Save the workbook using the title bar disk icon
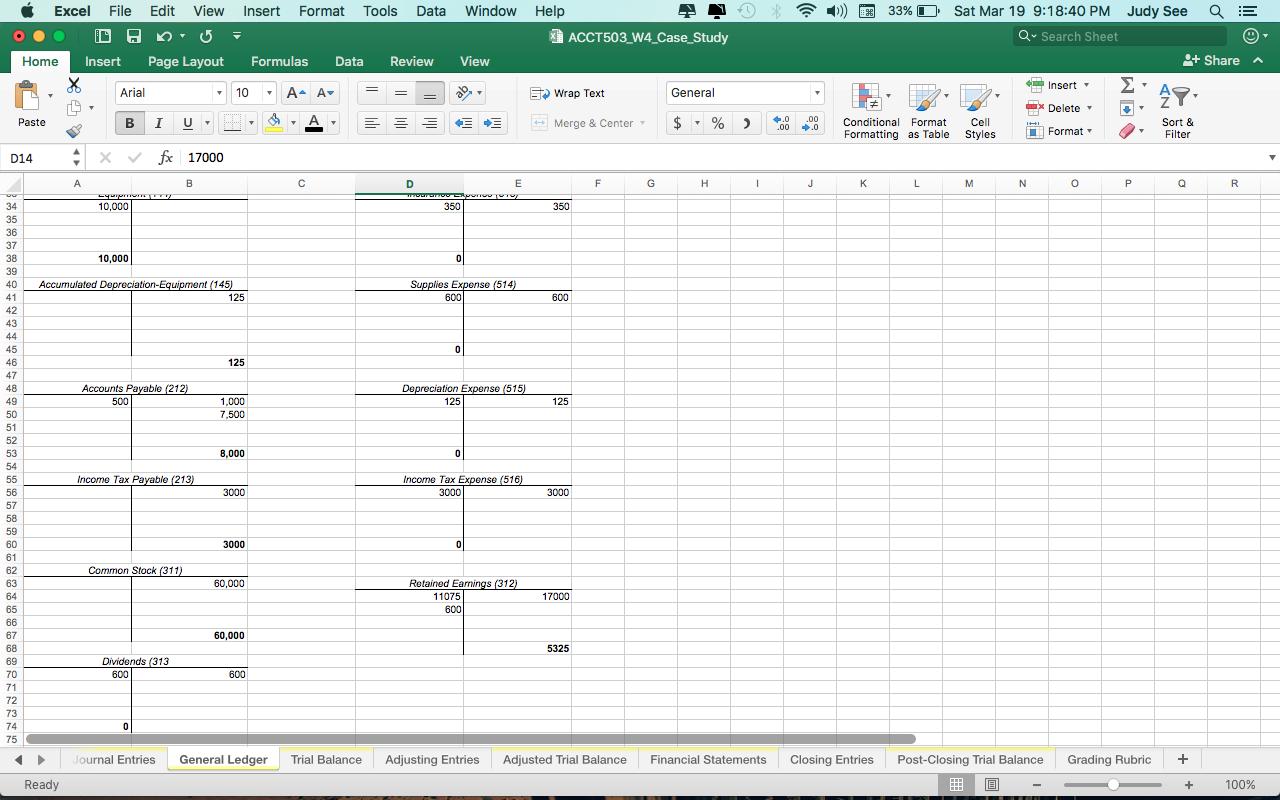Viewport: 1280px width, 800px height. [x=134, y=36]
